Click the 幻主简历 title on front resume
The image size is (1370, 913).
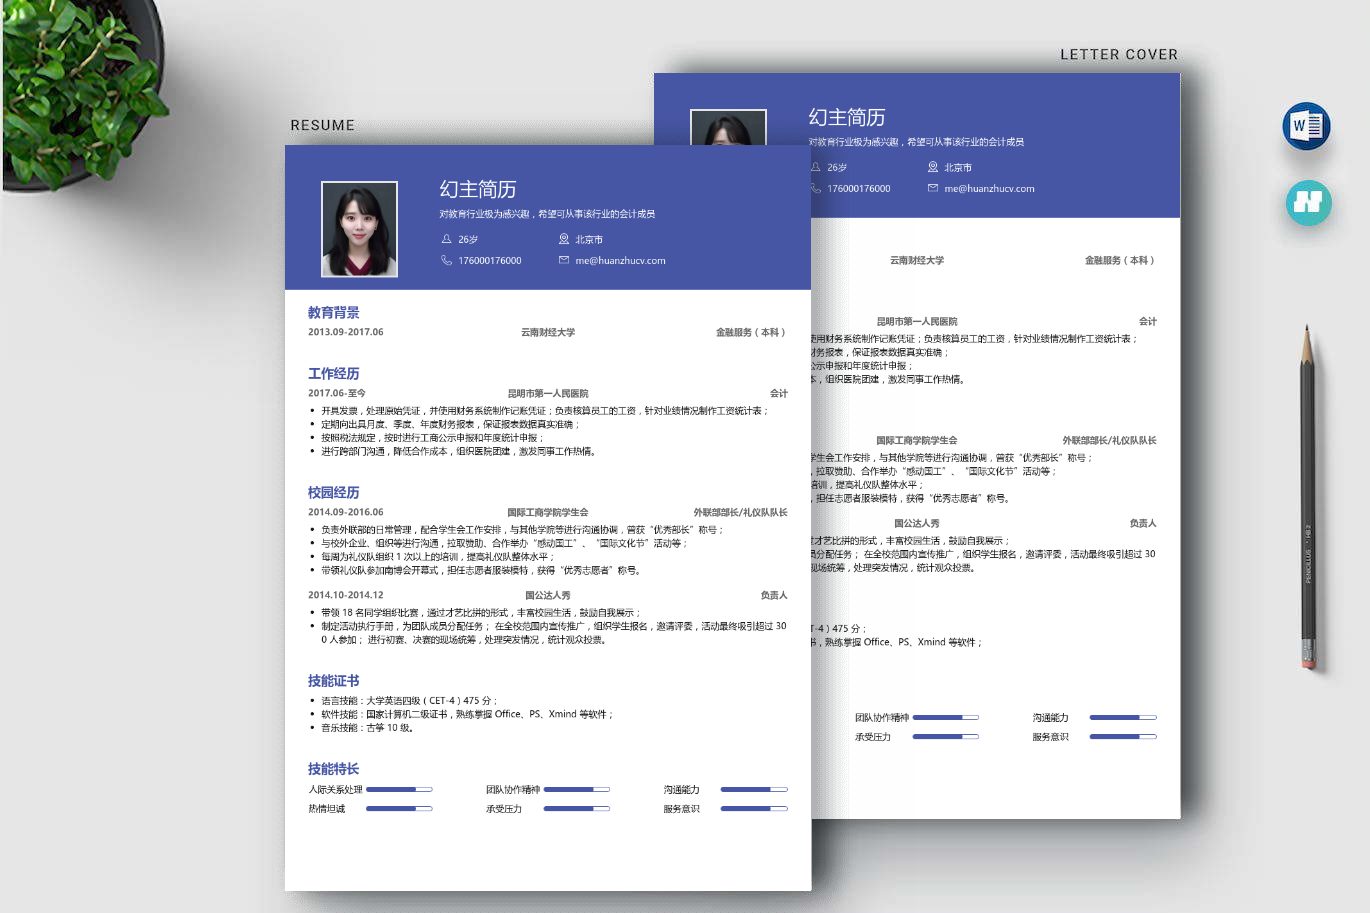pyautogui.click(x=478, y=189)
